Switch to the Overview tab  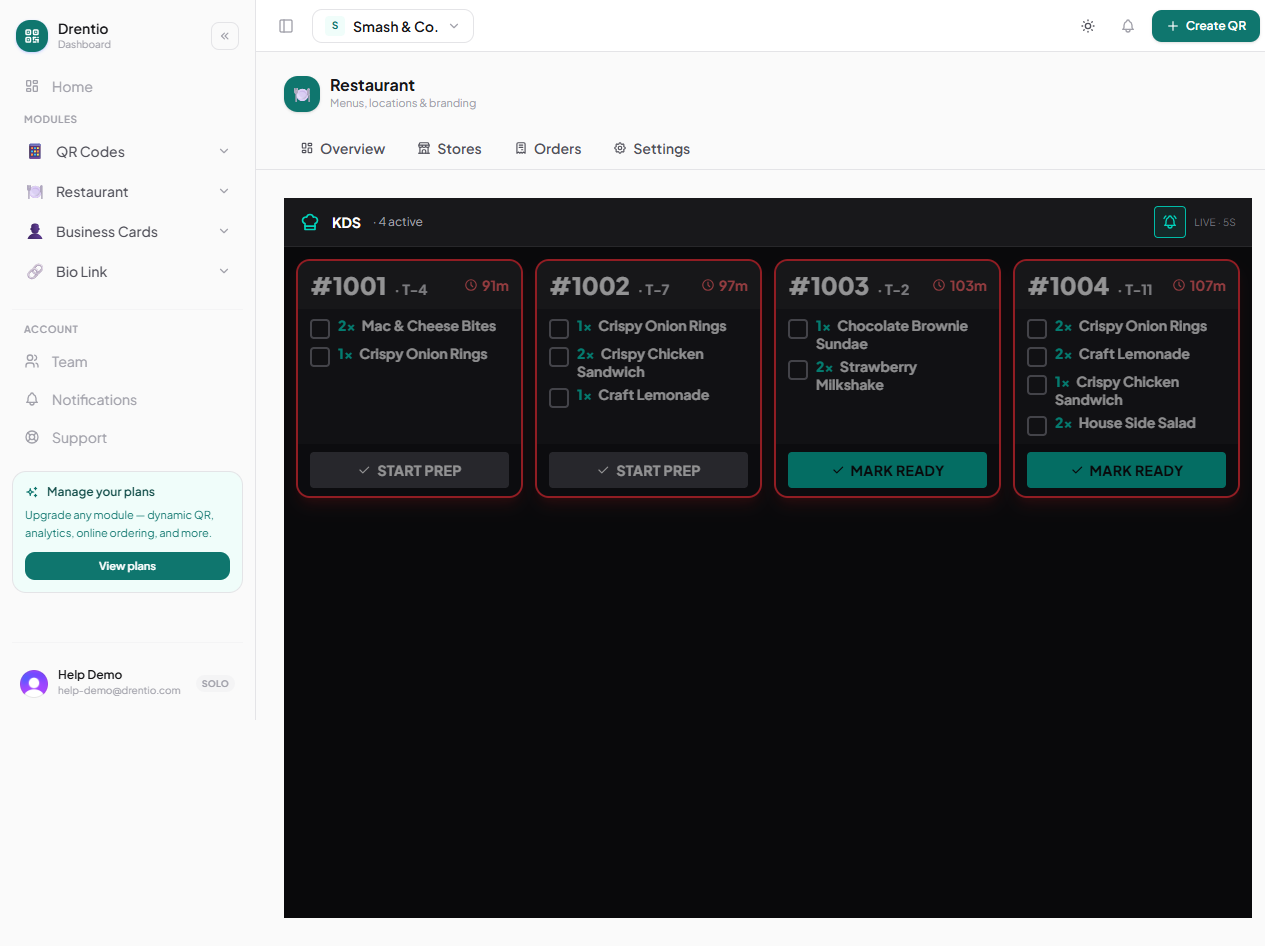pos(343,149)
